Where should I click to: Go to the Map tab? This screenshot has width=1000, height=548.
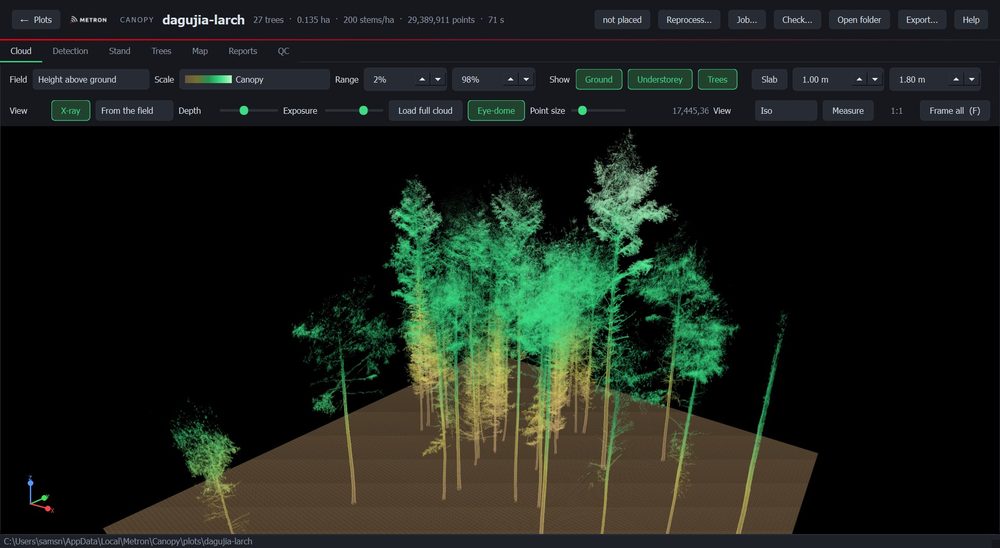(x=200, y=51)
